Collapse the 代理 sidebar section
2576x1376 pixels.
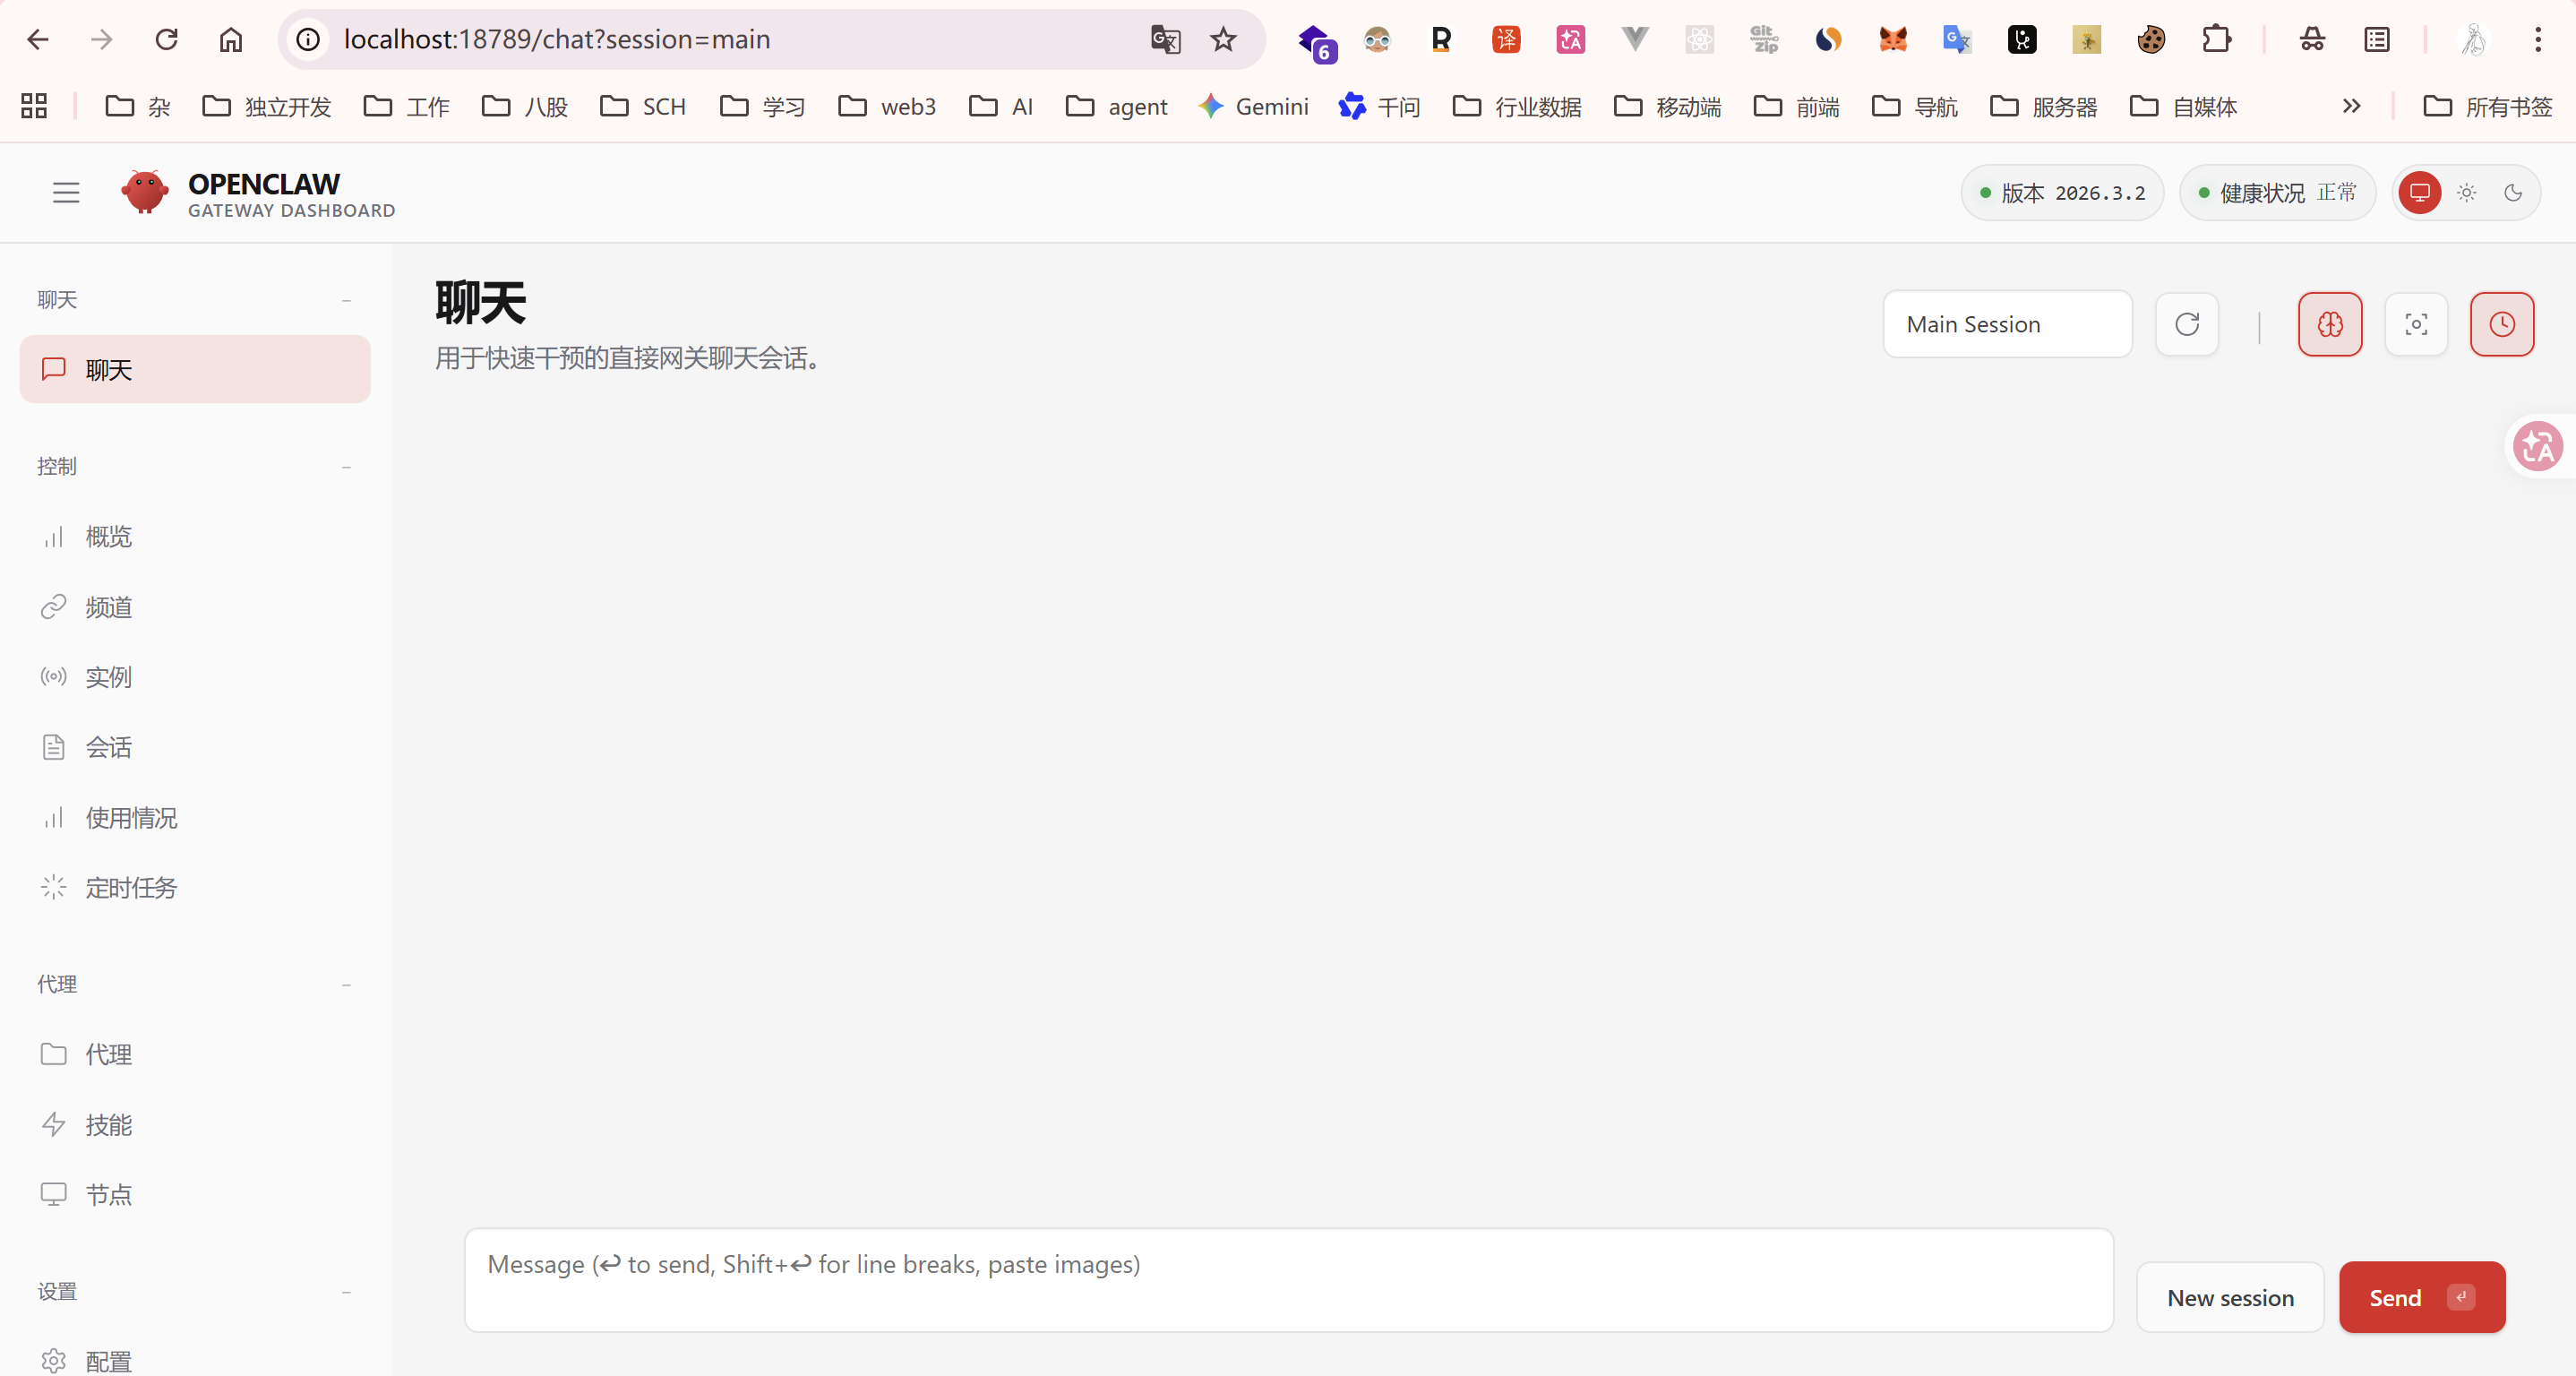tap(346, 984)
